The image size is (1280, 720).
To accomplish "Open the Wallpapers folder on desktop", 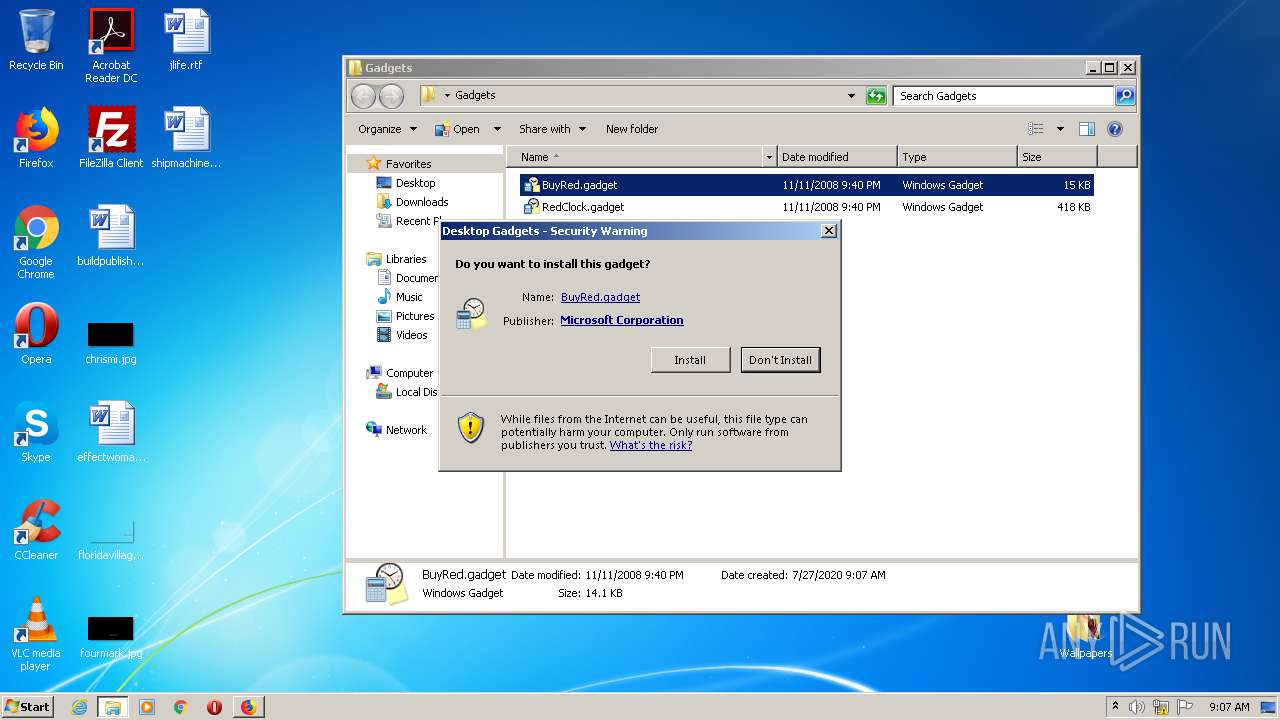I will pos(1085,638).
